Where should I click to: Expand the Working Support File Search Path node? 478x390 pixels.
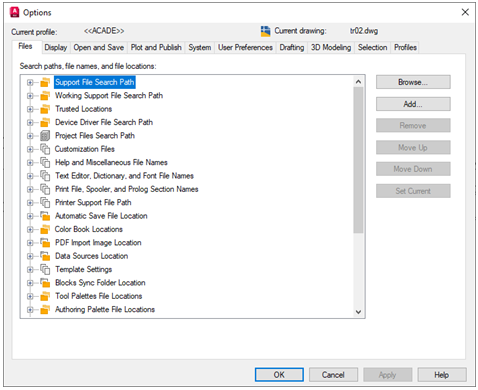pos(30,96)
